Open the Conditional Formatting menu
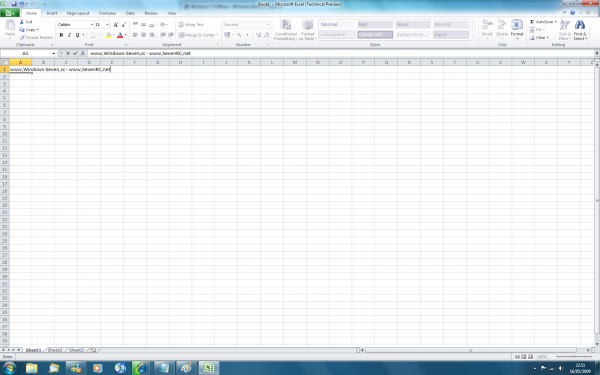The width and height of the screenshot is (600, 375). (x=285, y=30)
